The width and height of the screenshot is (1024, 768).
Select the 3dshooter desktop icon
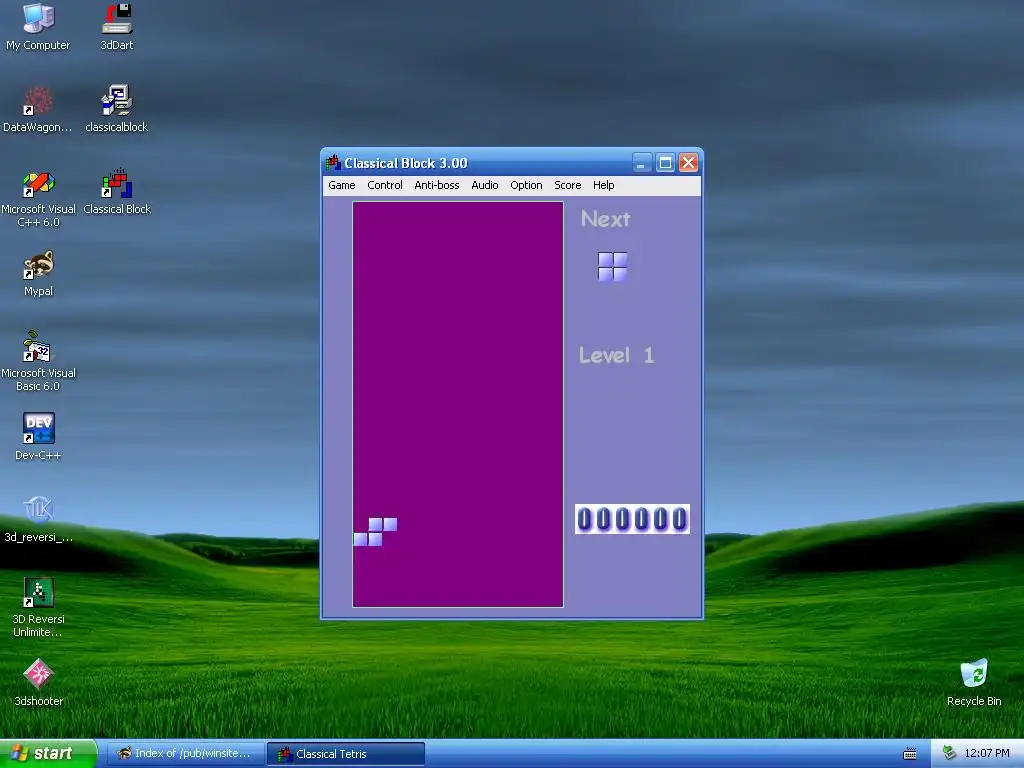[x=38, y=682]
